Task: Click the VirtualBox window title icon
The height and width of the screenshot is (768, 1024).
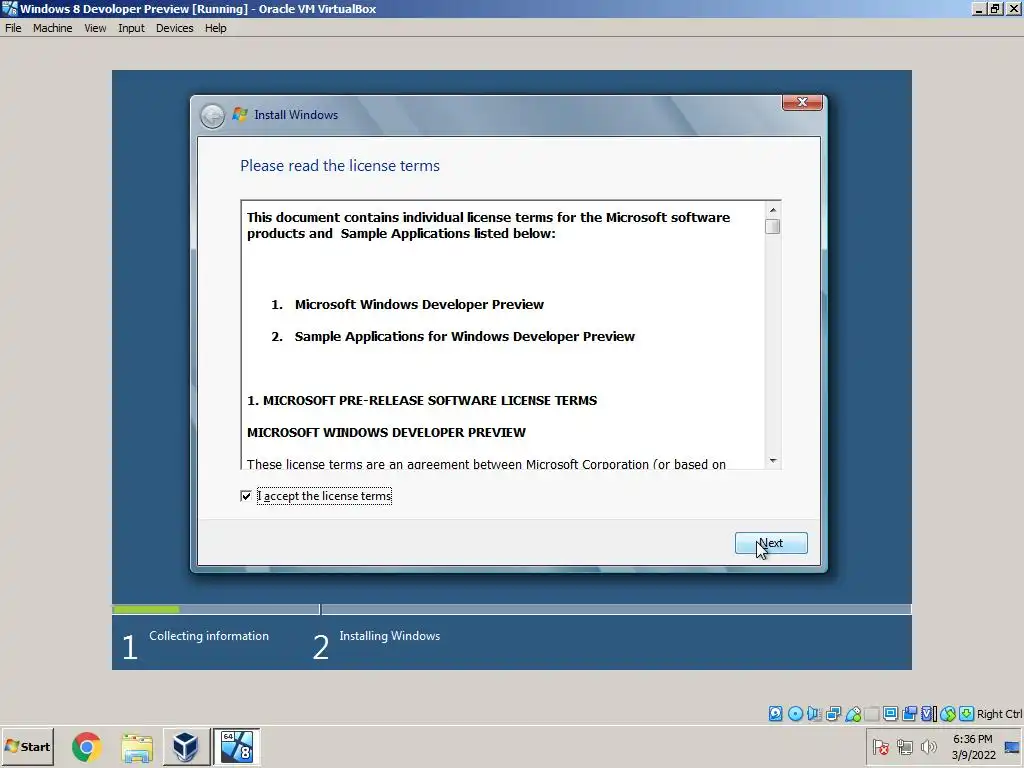Action: pos(9,8)
